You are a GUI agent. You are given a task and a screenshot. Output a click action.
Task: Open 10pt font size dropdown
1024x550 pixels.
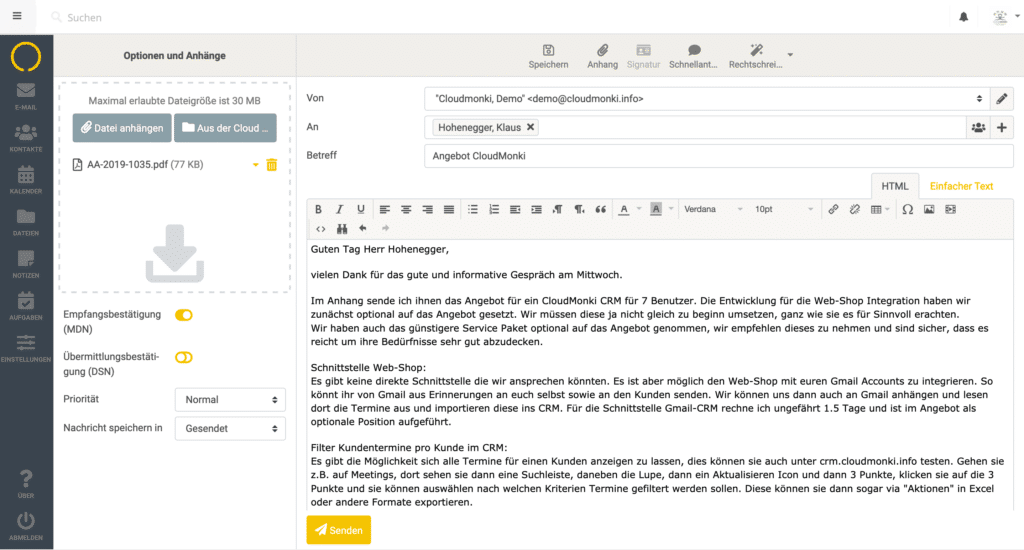tap(784, 210)
